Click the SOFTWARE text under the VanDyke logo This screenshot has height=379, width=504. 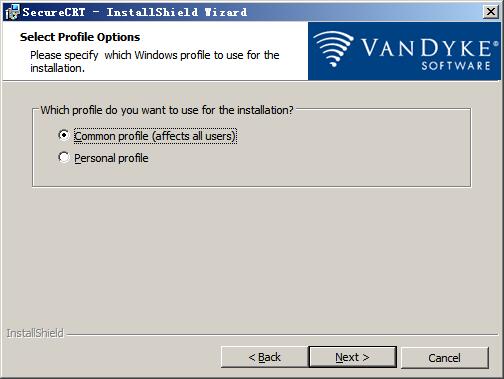pyautogui.click(x=456, y=65)
